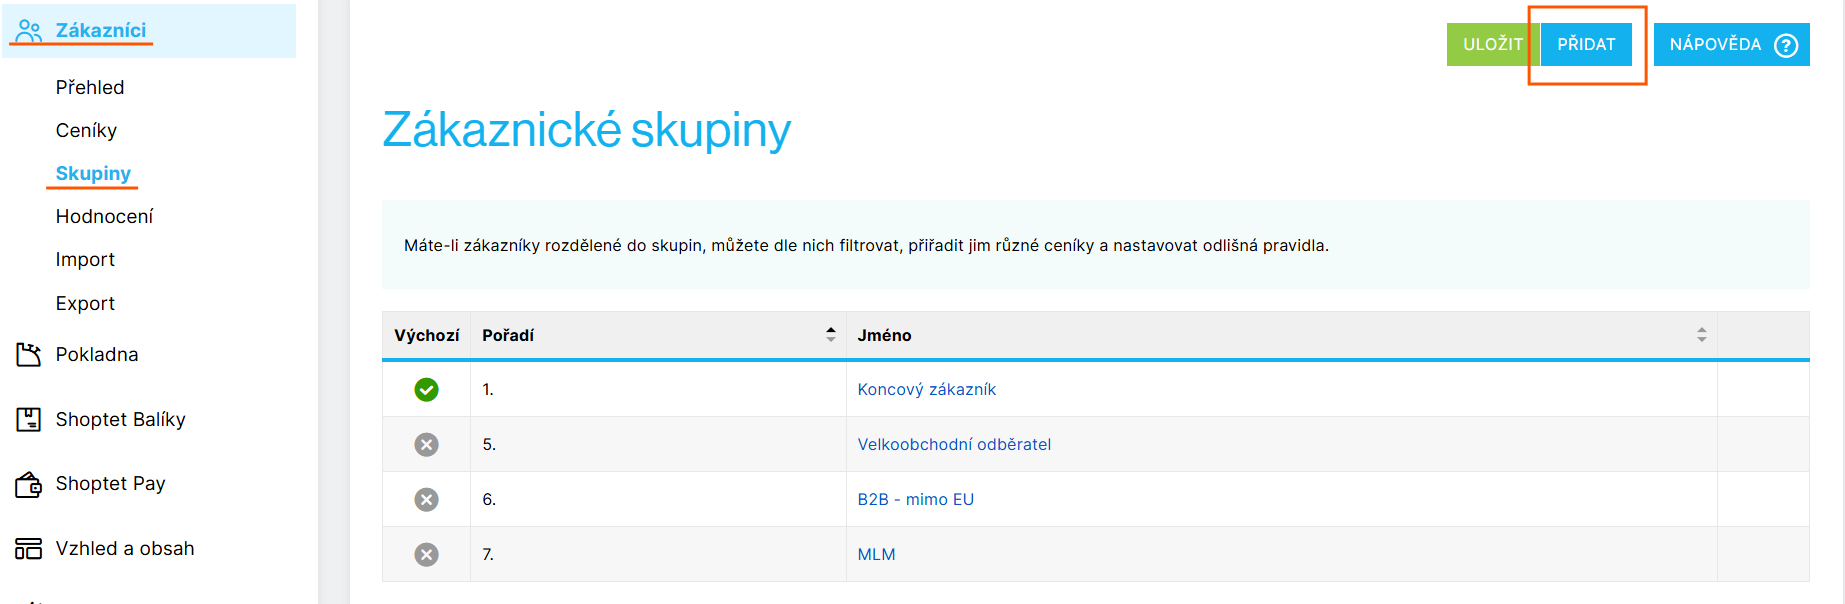The height and width of the screenshot is (604, 1845).
Task: Open Import submenu item
Action: [85, 259]
